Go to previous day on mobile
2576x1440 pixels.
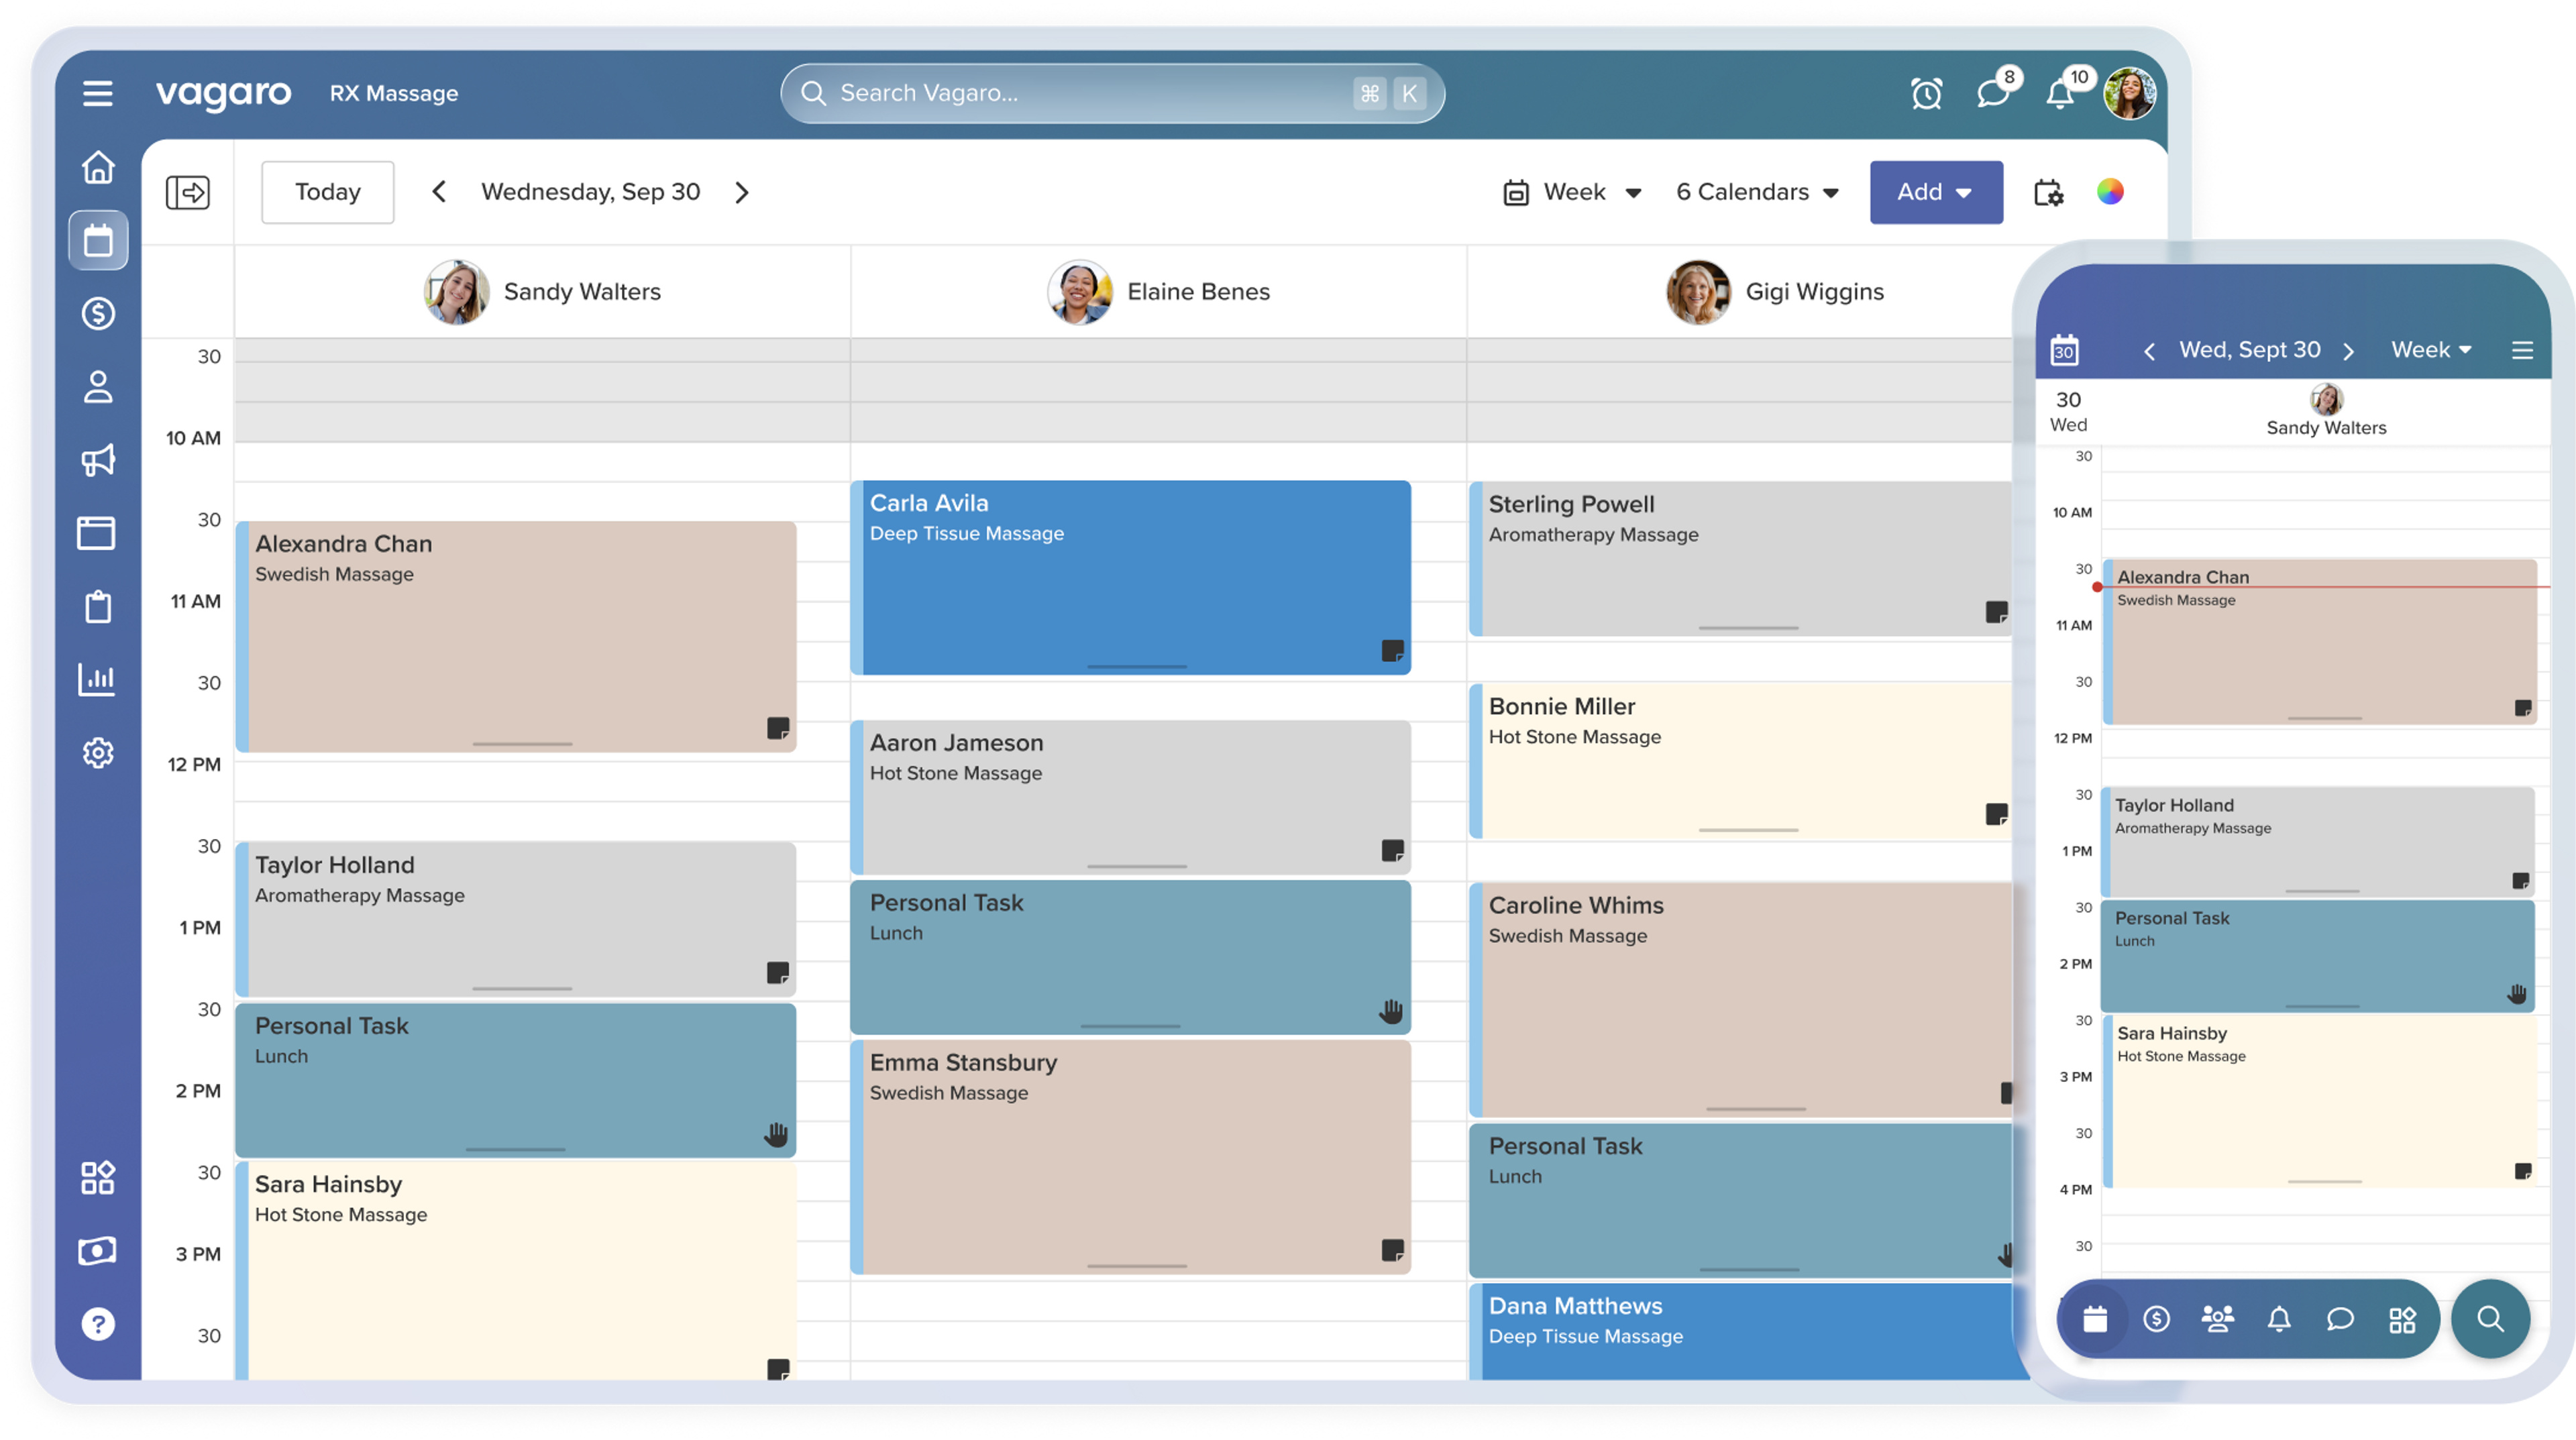tap(2149, 351)
